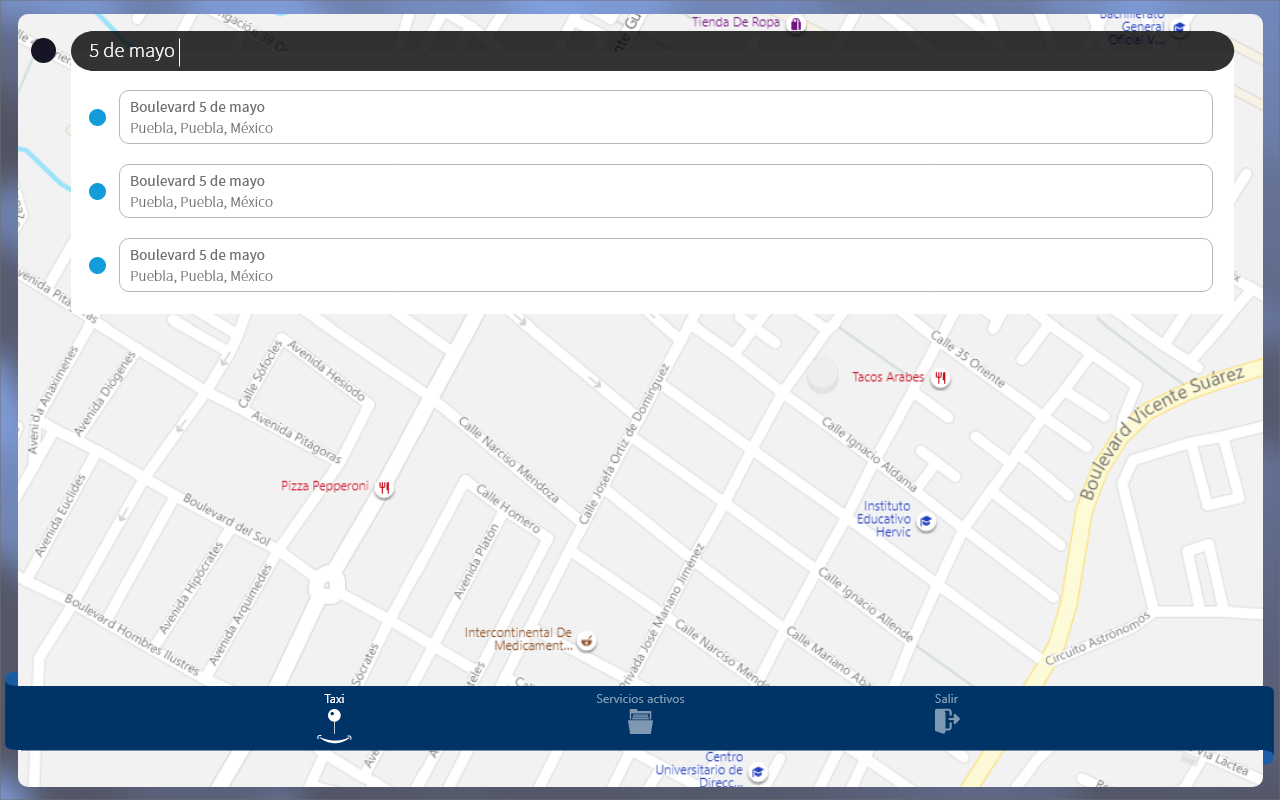Click the Pizza Pepperoni text label
This screenshot has height=800, width=1280.
pyautogui.click(x=325, y=486)
